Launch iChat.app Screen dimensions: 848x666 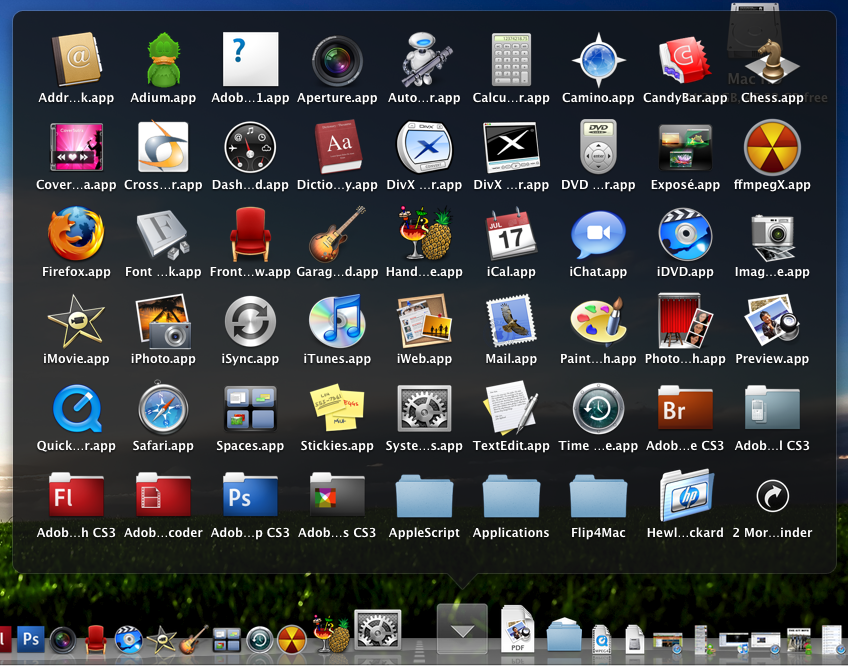(x=598, y=235)
